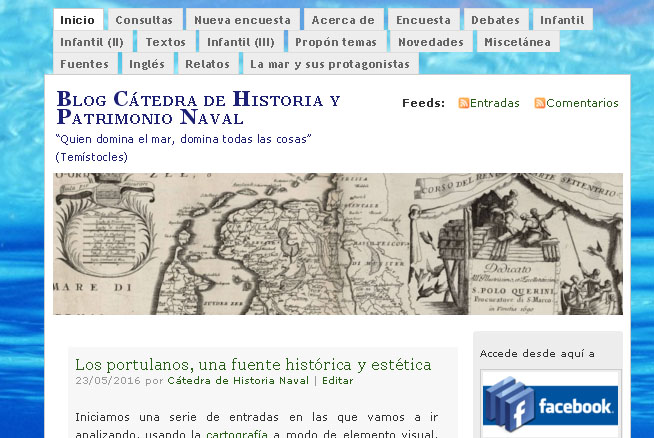Switch to the Consultas tab

[x=144, y=20]
